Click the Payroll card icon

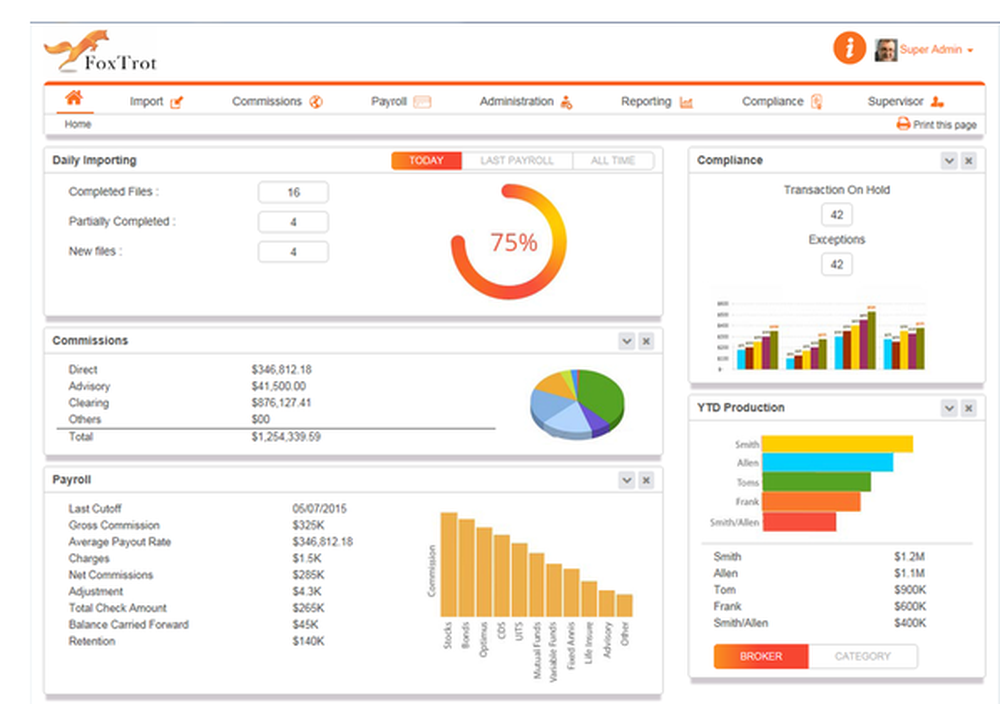tap(422, 102)
